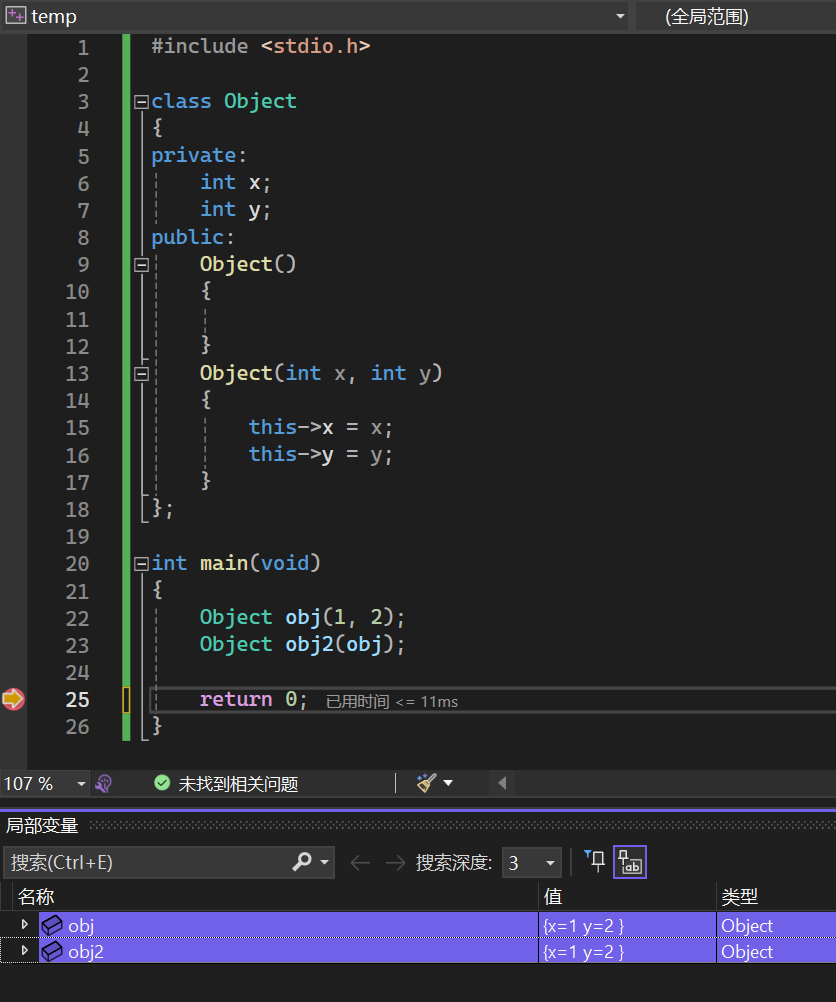
Task: Click the 局部变量 panel title tab
Action: pyautogui.click(x=42, y=825)
